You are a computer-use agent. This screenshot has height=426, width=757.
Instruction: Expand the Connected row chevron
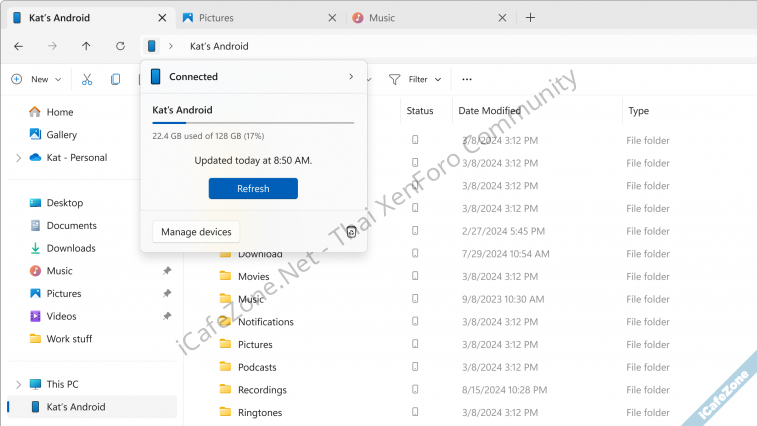pos(350,77)
